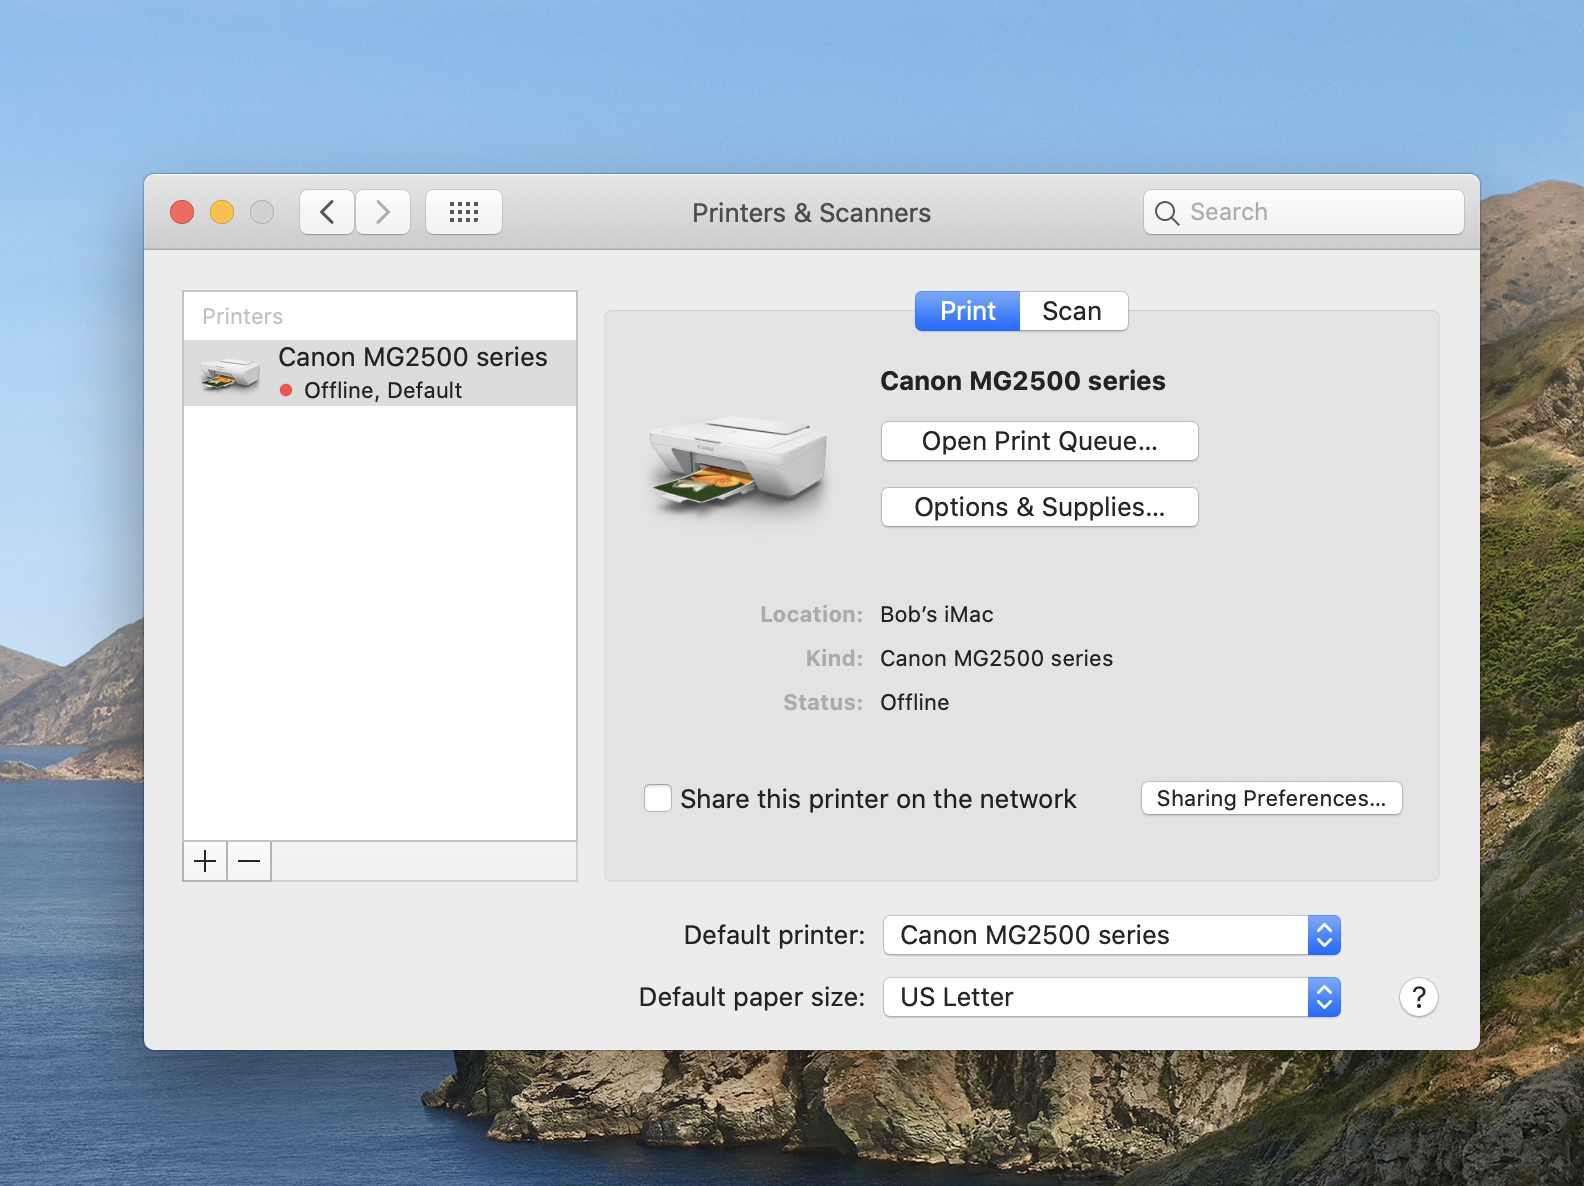1584x1186 pixels.
Task: Click the Offline, Default status text
Action: click(x=383, y=390)
